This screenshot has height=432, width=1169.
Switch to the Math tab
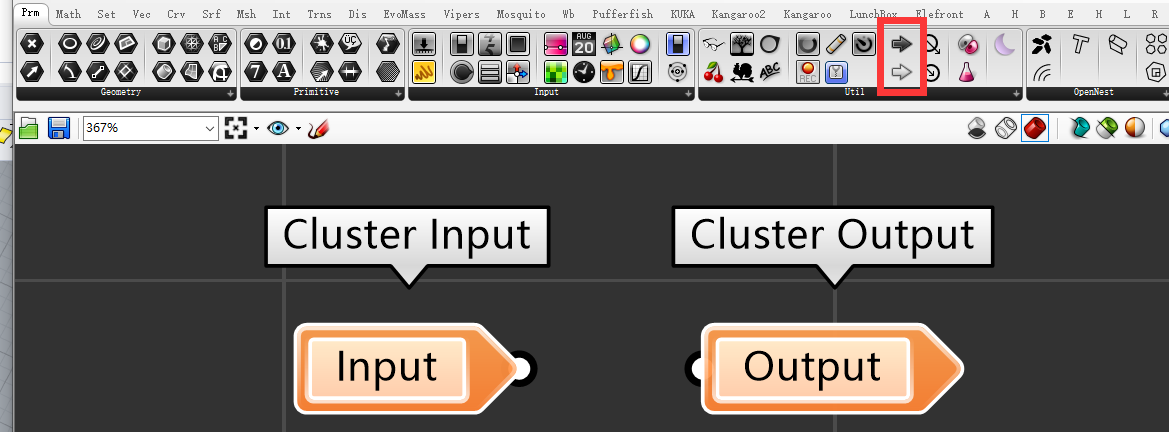[68, 15]
